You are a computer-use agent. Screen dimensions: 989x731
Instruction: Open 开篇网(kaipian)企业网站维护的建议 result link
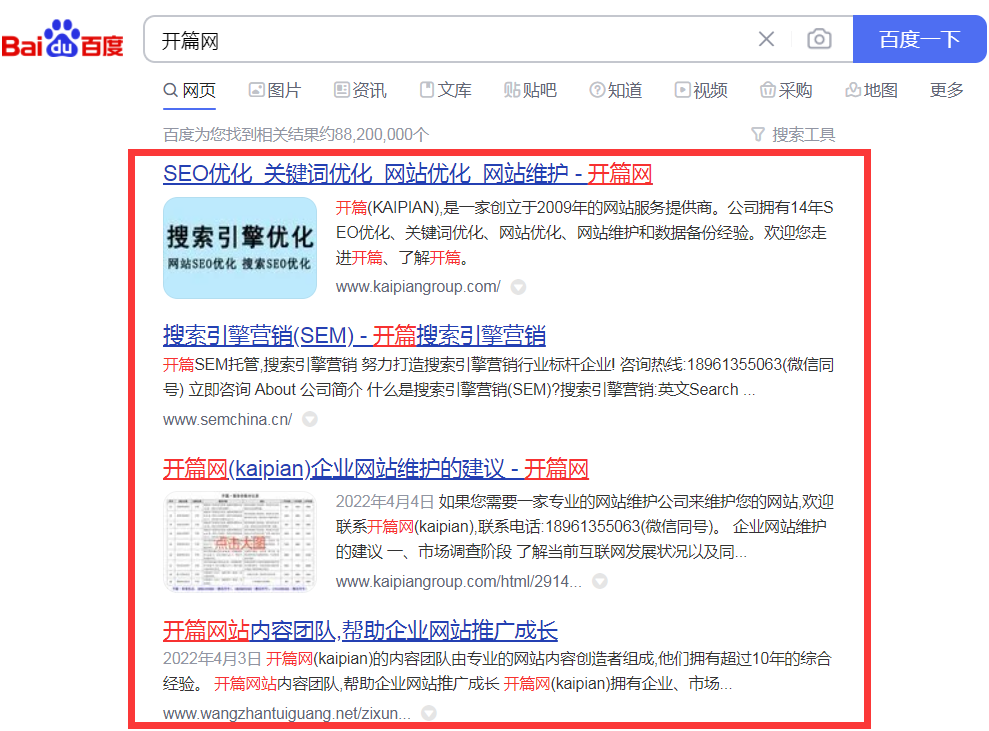375,469
